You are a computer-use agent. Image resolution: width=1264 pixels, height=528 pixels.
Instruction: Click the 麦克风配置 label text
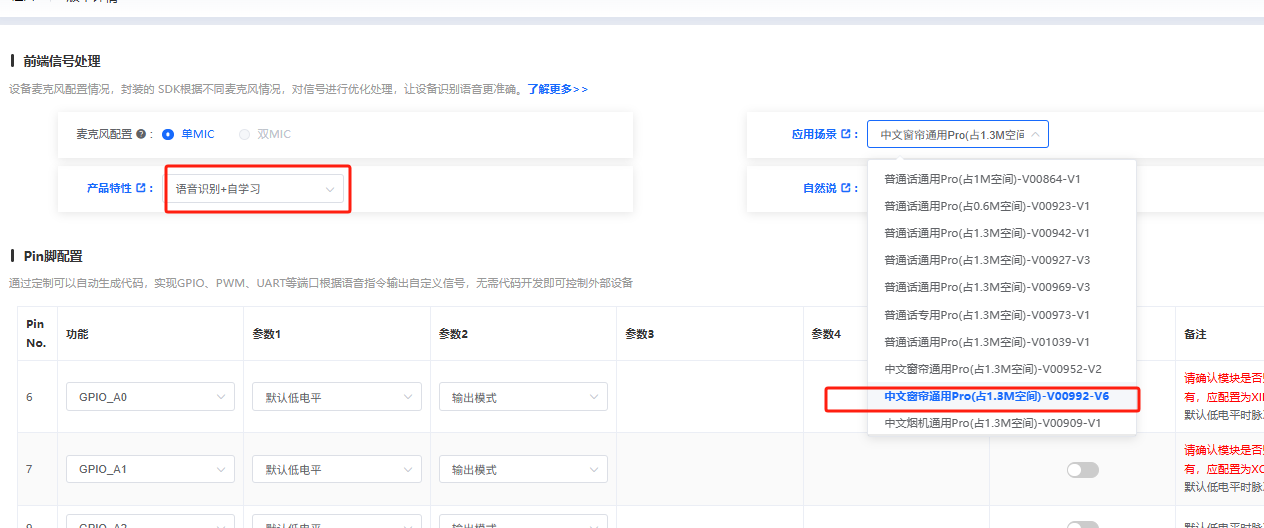pos(104,134)
